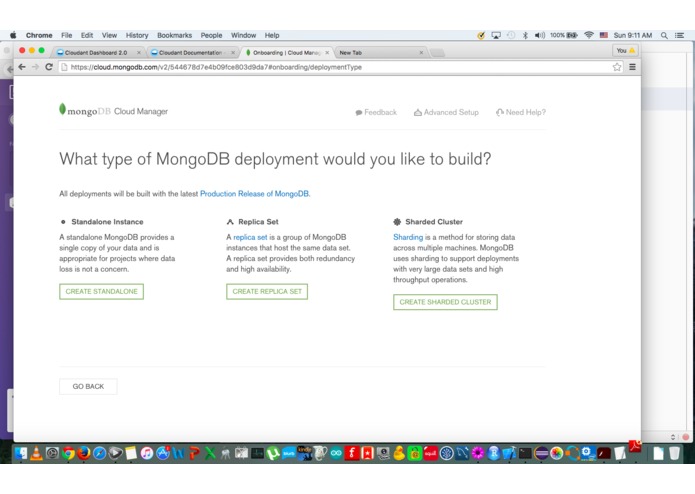Open the People menu

(x=211, y=35)
